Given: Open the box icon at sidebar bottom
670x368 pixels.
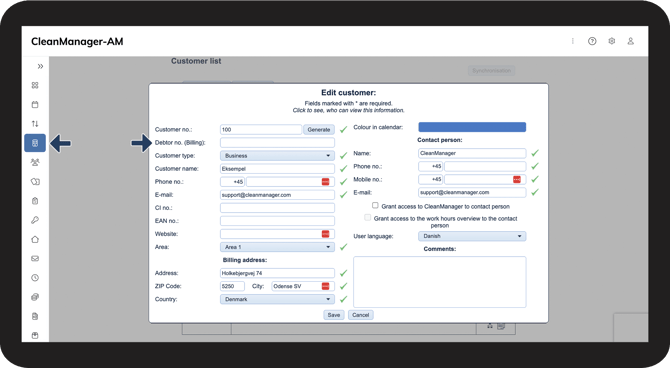Looking at the screenshot, I should (35, 336).
